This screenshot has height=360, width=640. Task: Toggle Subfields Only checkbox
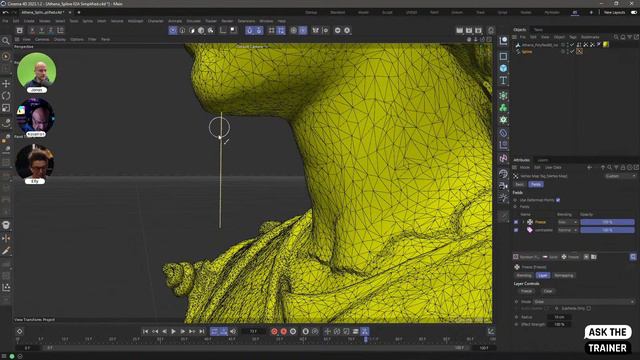pos(588,309)
